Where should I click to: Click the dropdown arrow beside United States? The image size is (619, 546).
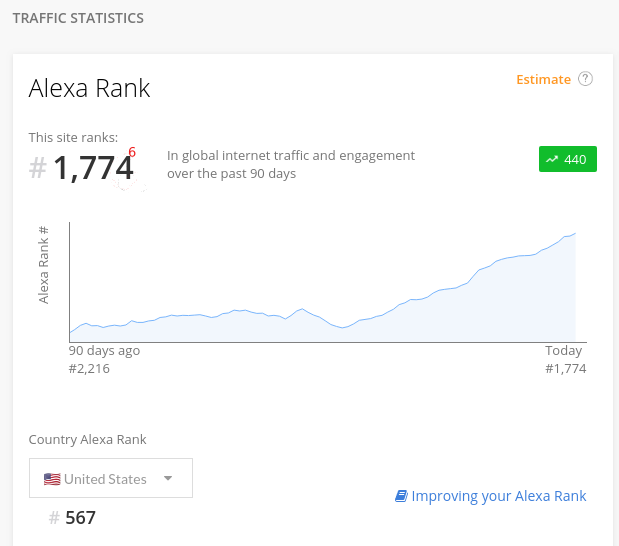point(168,478)
